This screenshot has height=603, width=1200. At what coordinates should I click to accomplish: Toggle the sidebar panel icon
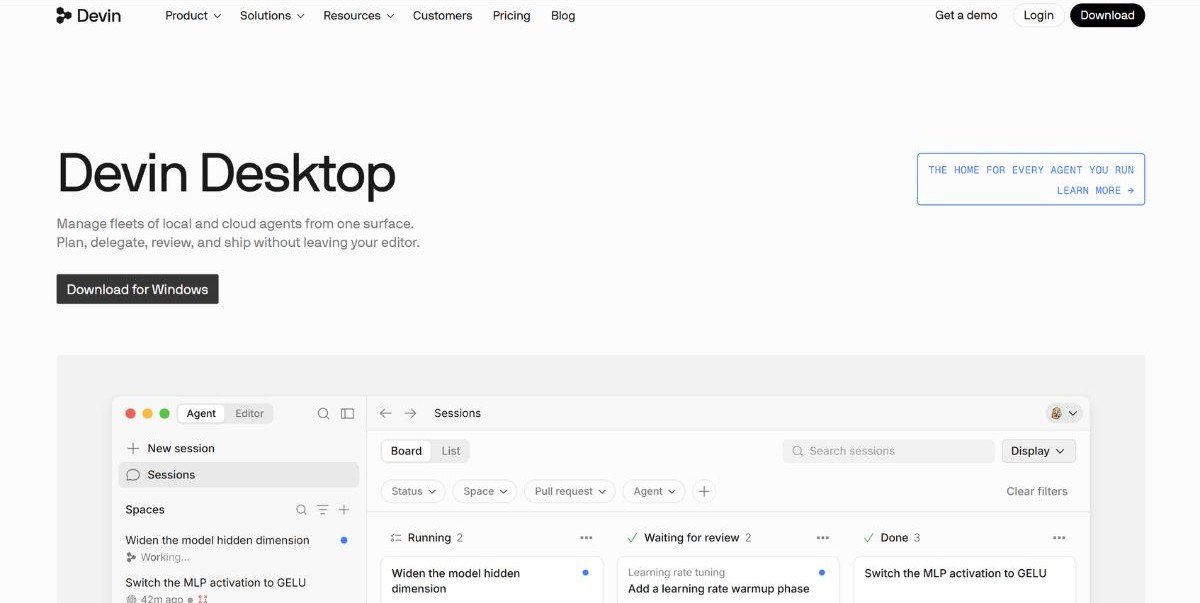[347, 413]
